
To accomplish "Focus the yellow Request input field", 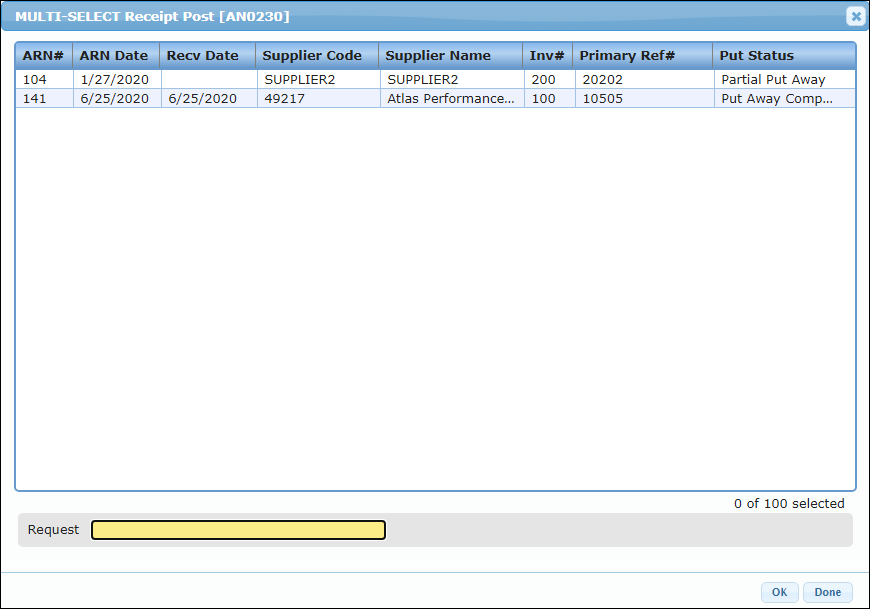I will click(x=238, y=530).
